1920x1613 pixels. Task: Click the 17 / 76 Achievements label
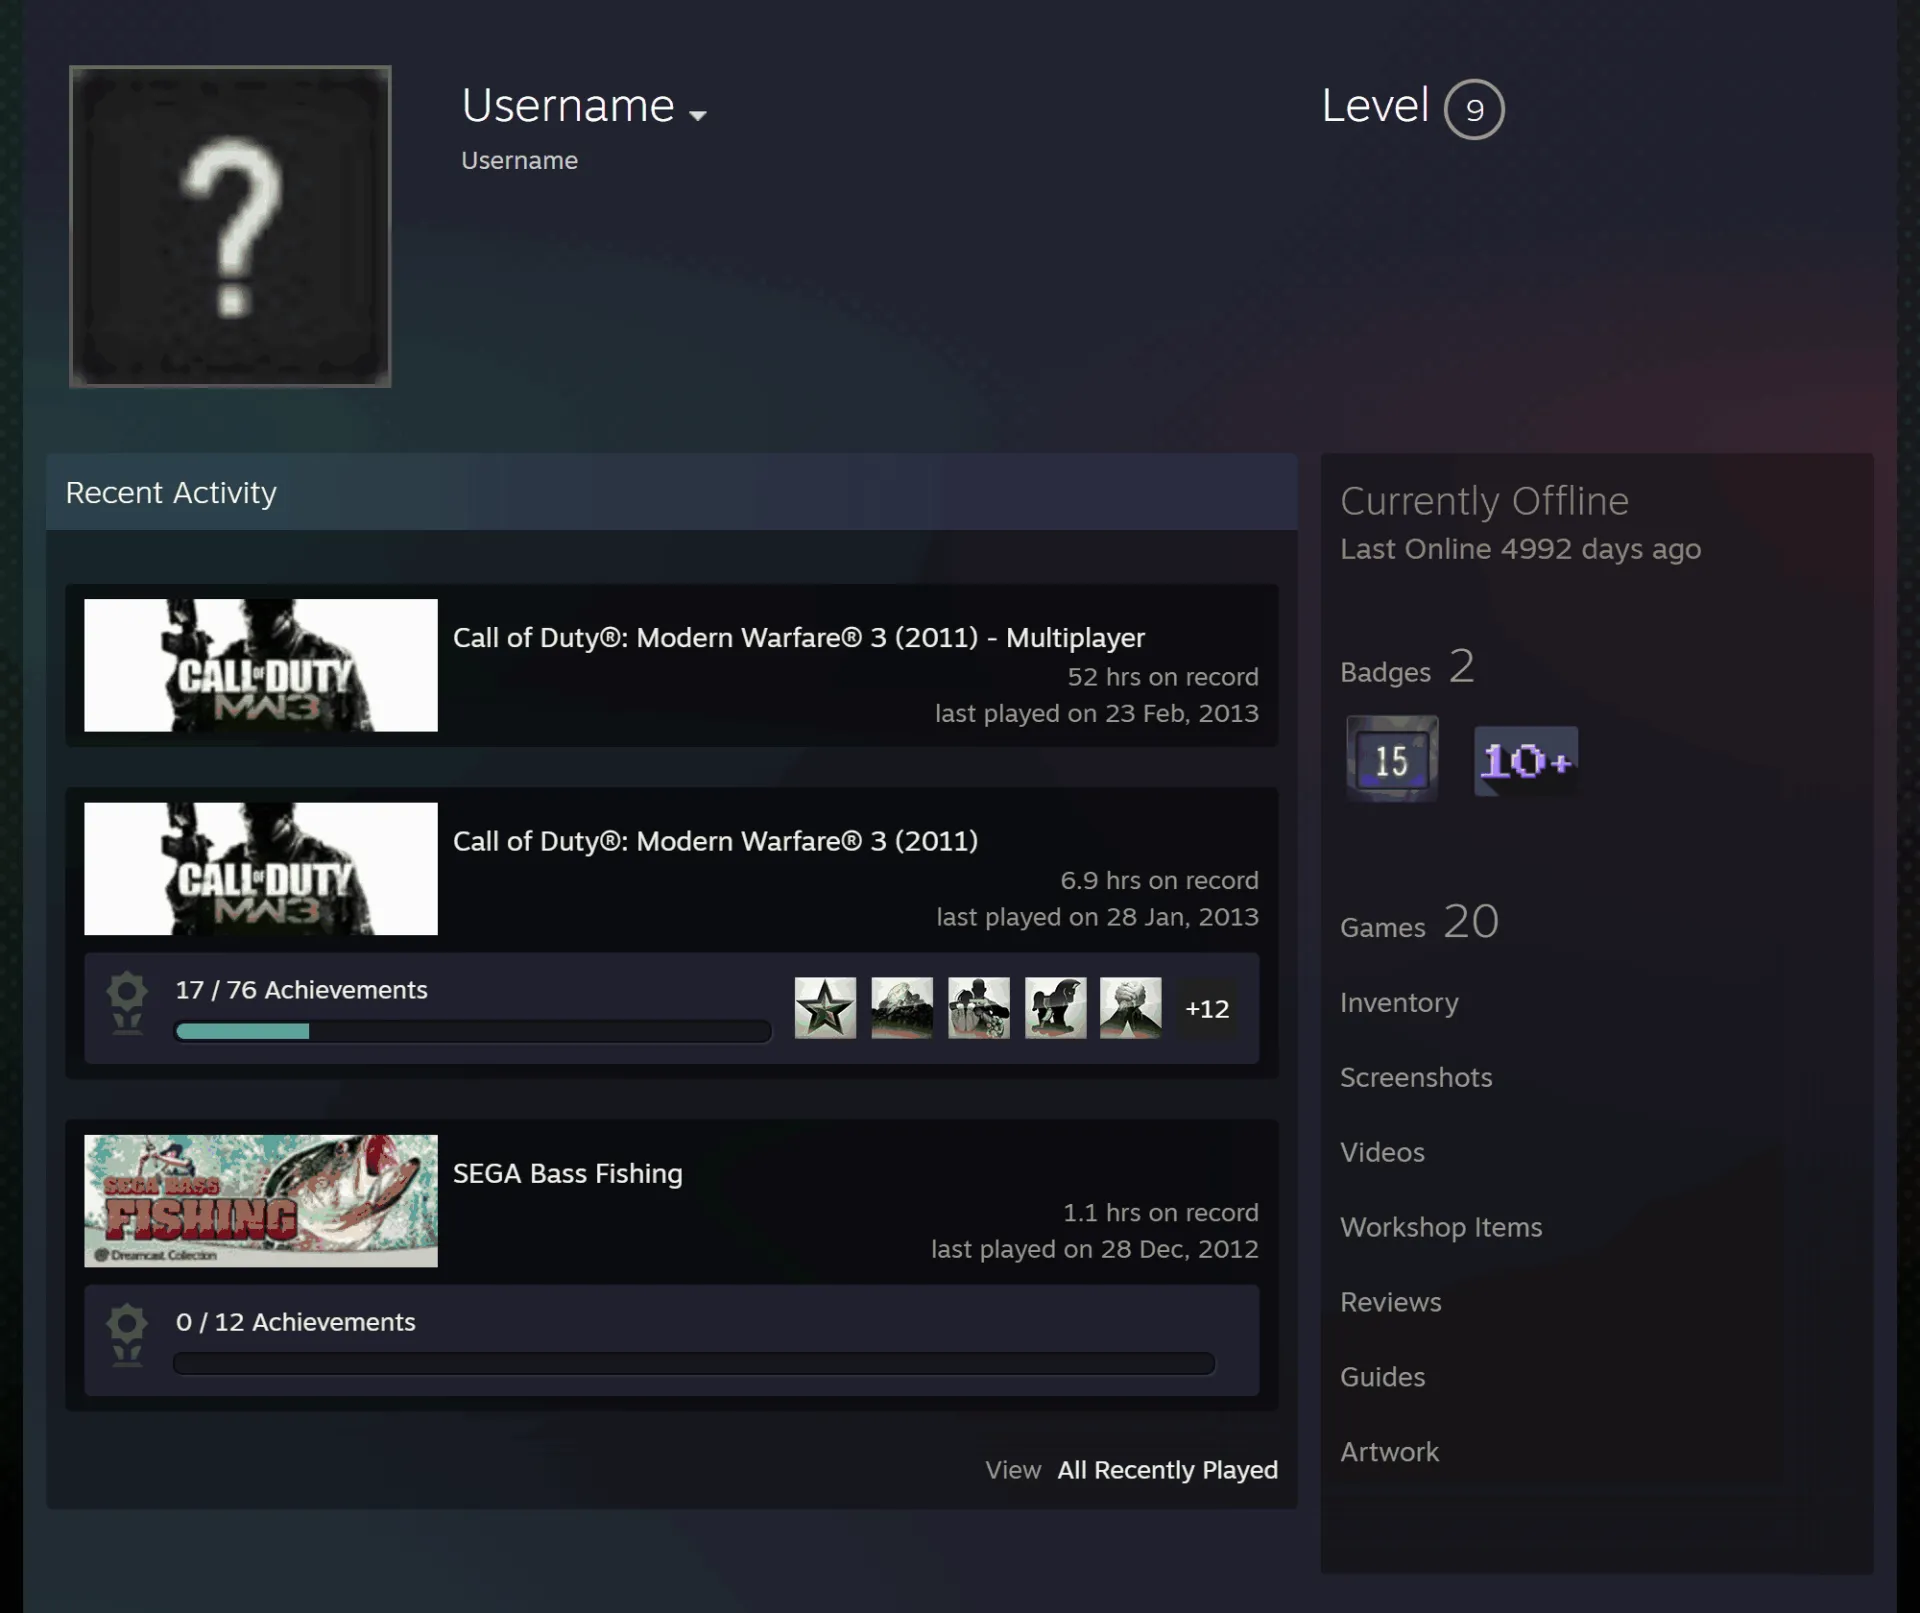pos(301,990)
